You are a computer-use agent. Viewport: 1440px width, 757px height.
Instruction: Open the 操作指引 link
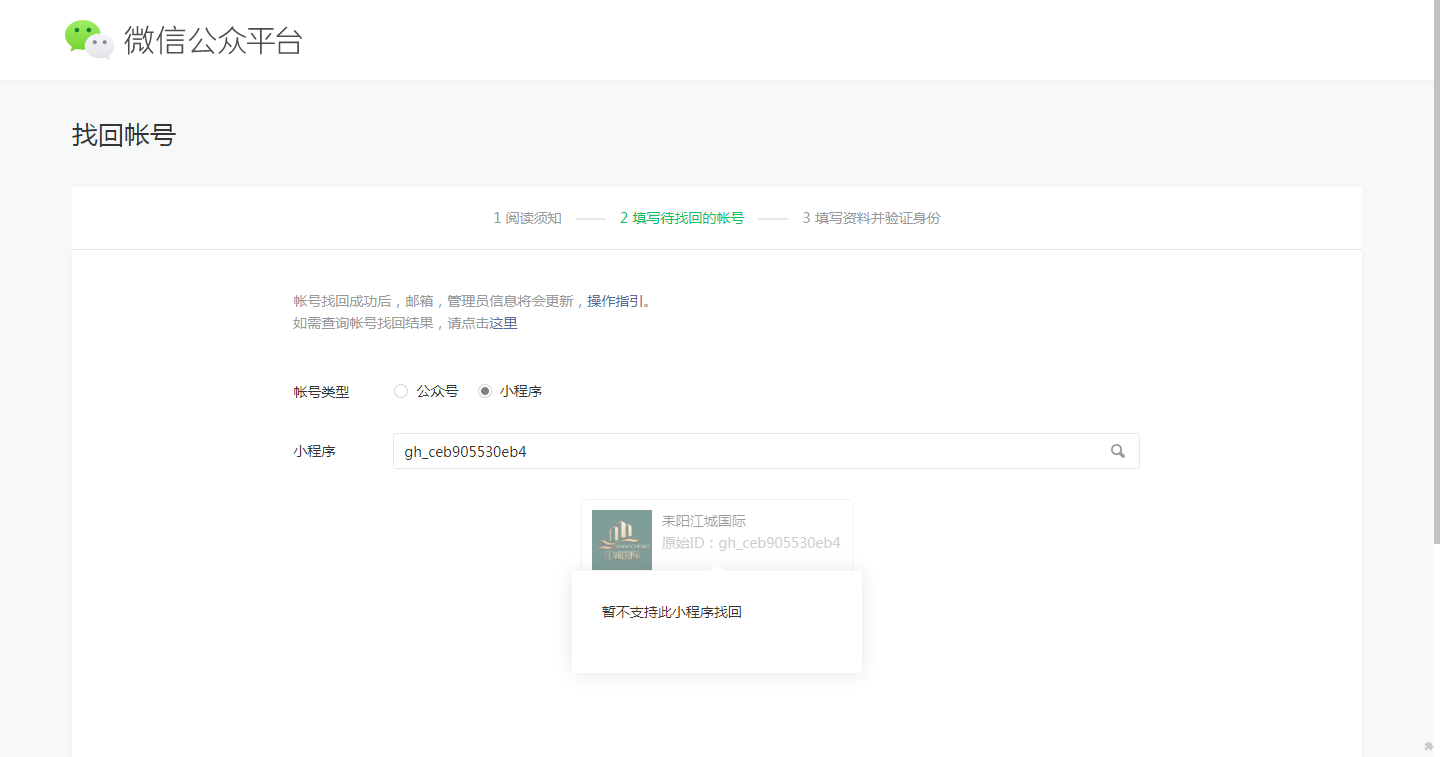[x=615, y=301]
